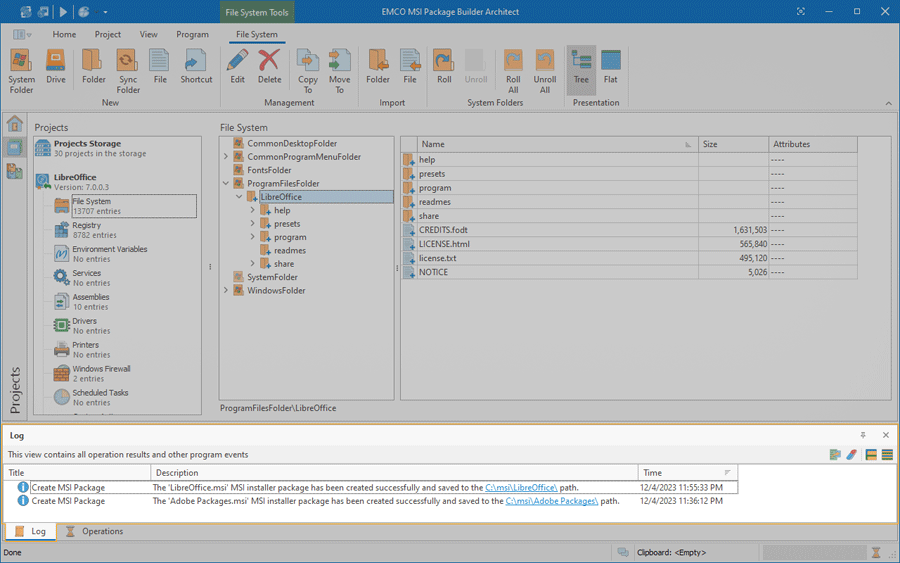The width and height of the screenshot is (900, 563).
Task: Select SystemFolder in file tree
Action: pos(272,277)
